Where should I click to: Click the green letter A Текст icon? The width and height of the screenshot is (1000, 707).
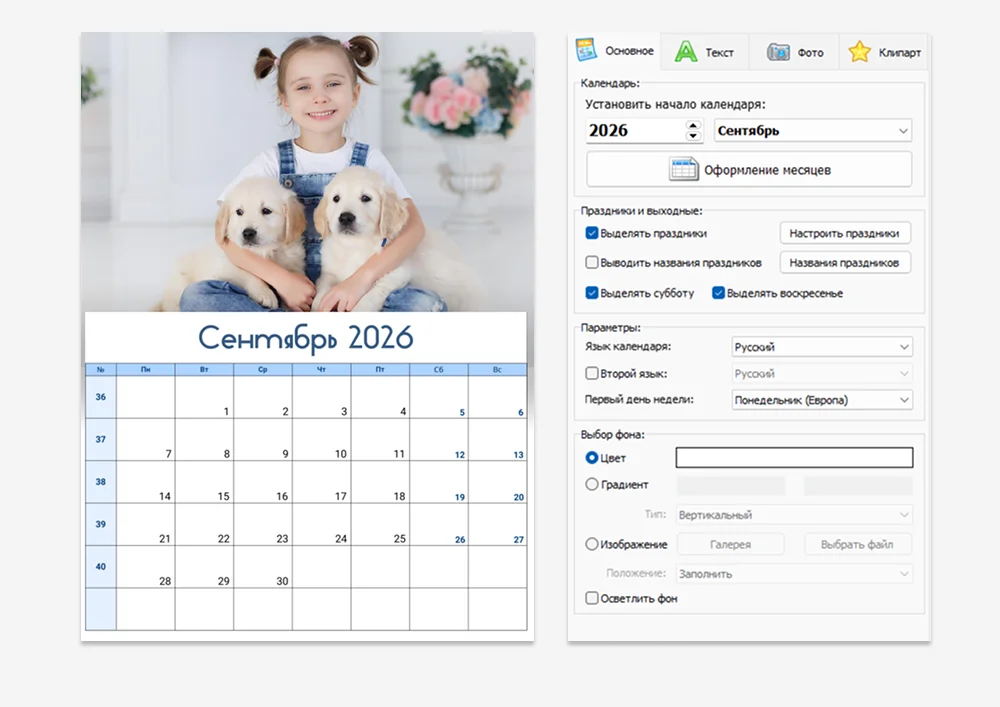(x=686, y=52)
